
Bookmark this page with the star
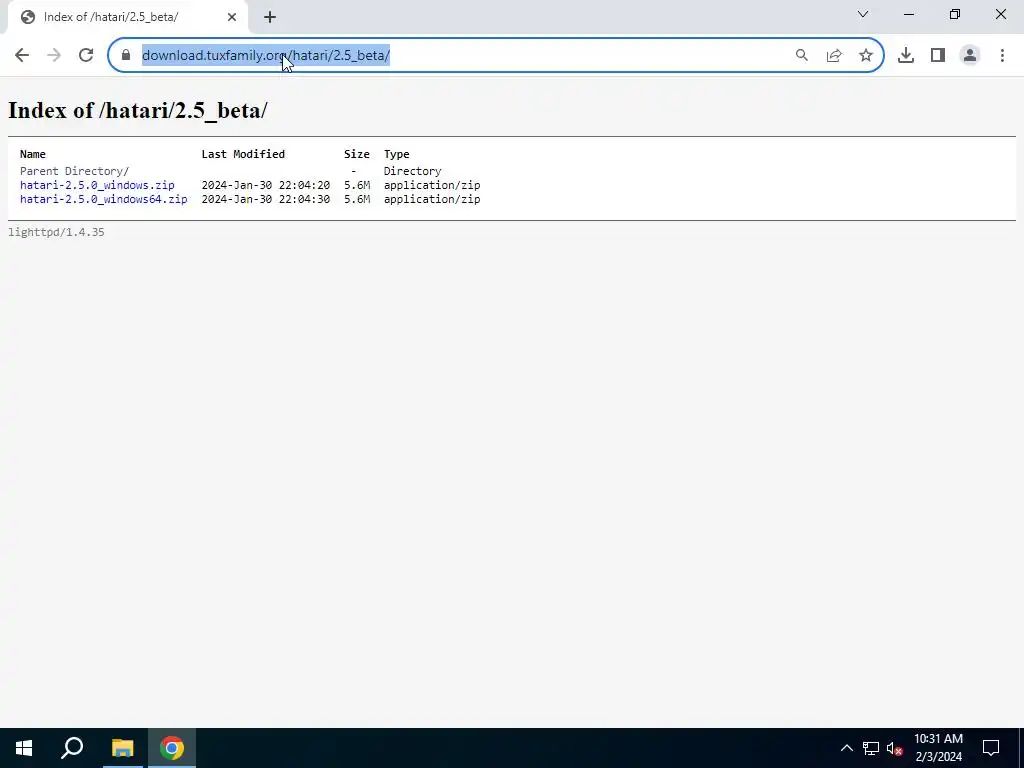coord(866,56)
